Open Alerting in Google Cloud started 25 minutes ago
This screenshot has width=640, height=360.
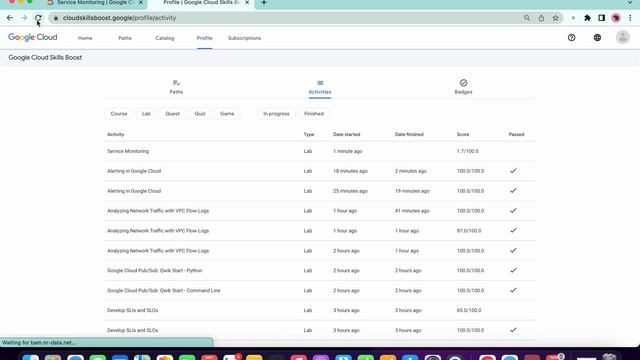[134, 191]
